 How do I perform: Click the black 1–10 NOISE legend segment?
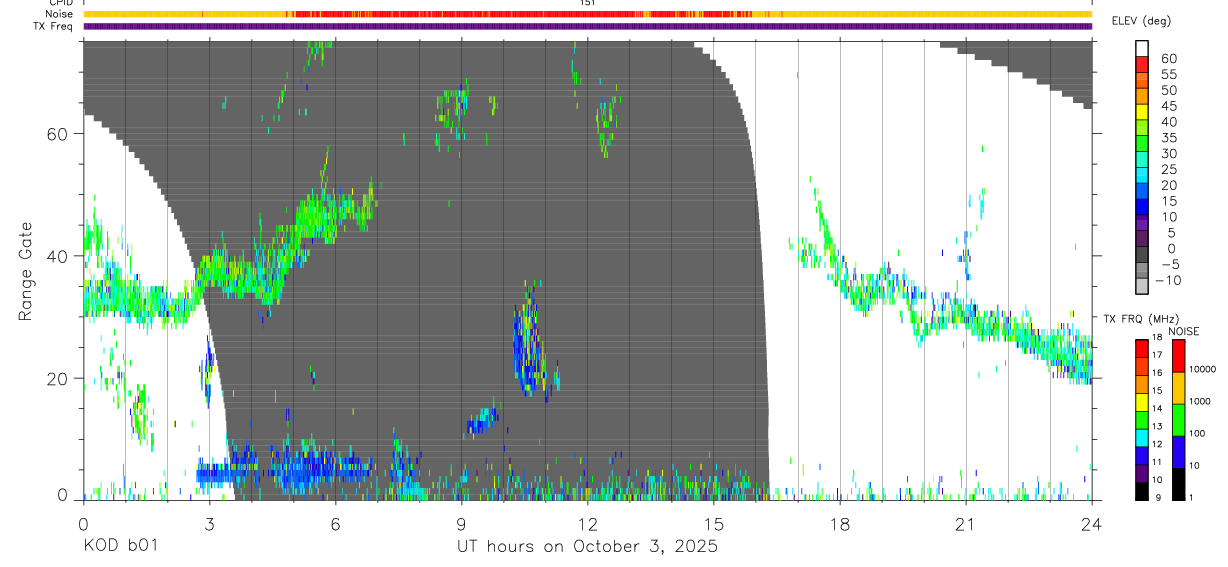(x=1179, y=484)
